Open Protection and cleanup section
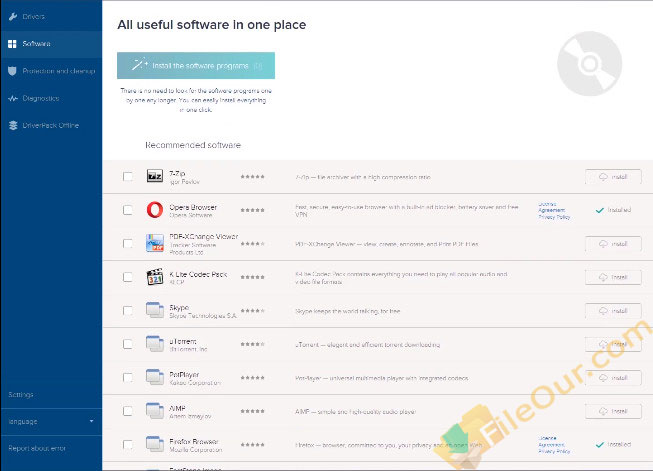 coord(51,71)
